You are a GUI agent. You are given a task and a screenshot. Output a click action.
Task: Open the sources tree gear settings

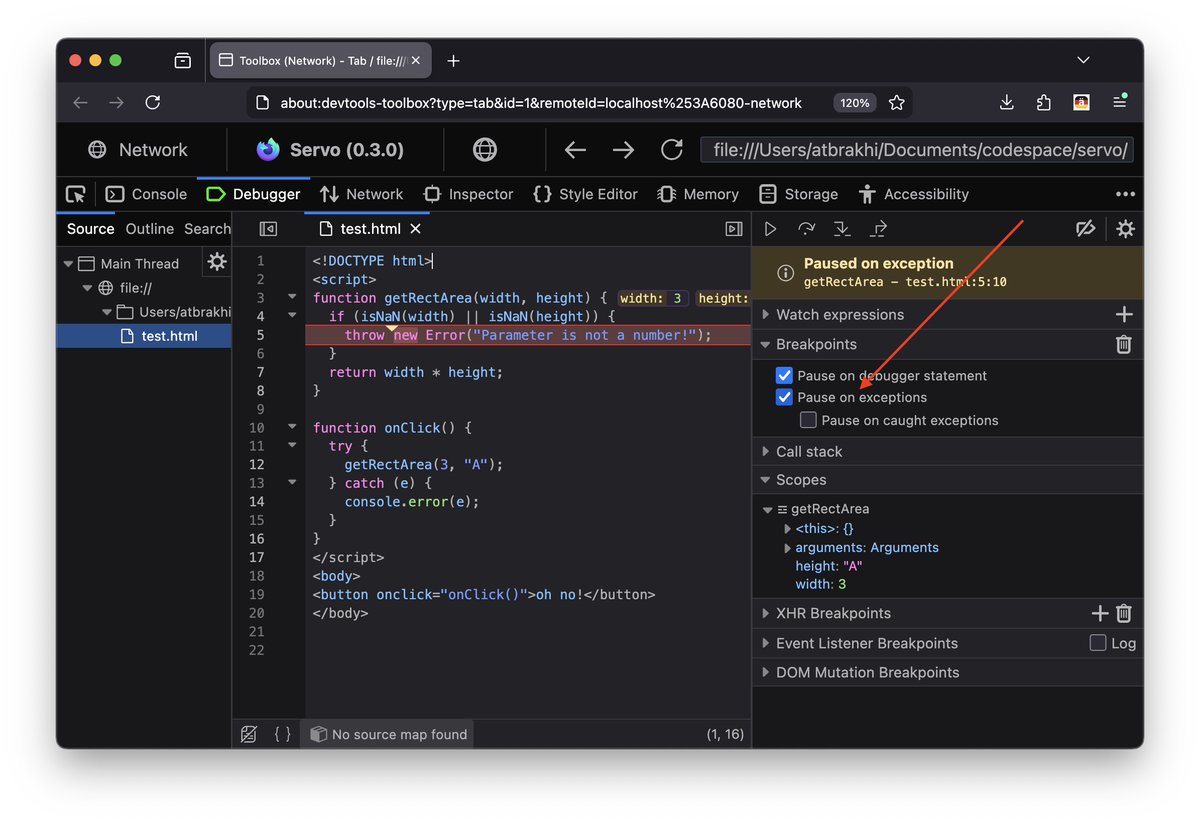coord(217,262)
